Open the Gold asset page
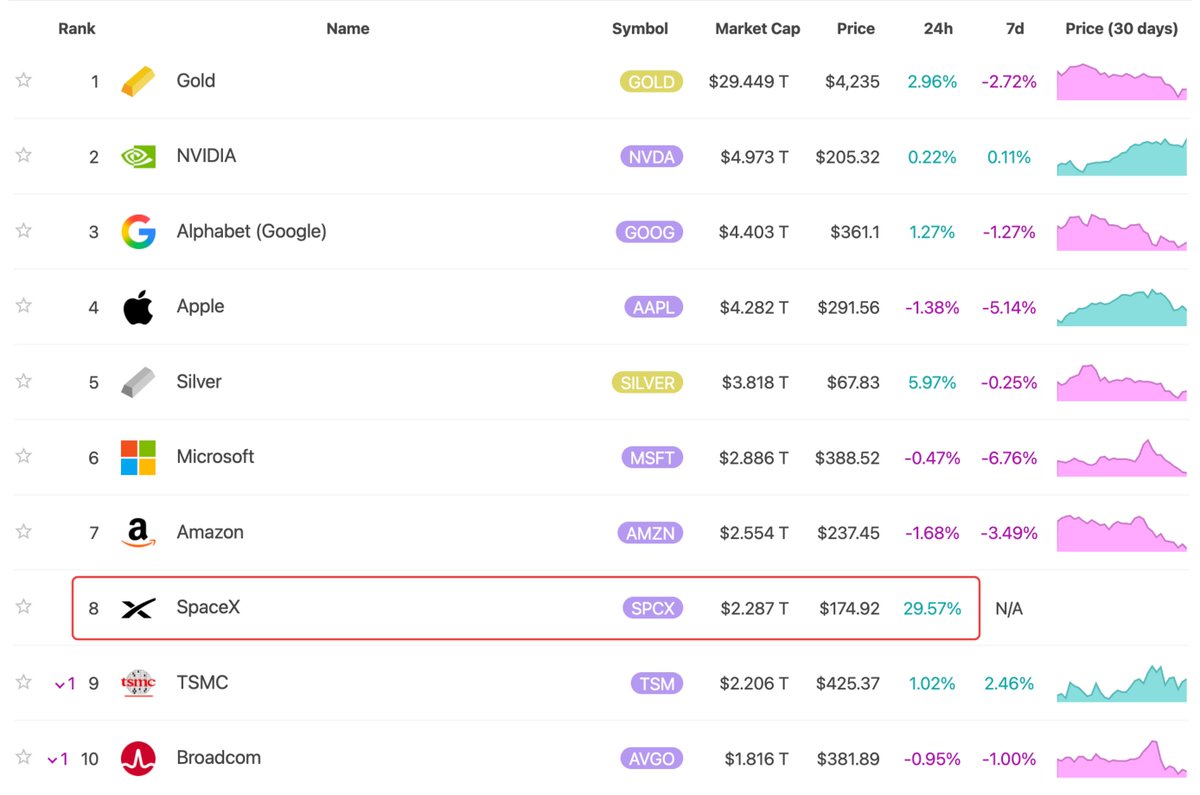This screenshot has height=795, width=1200. coord(196,81)
